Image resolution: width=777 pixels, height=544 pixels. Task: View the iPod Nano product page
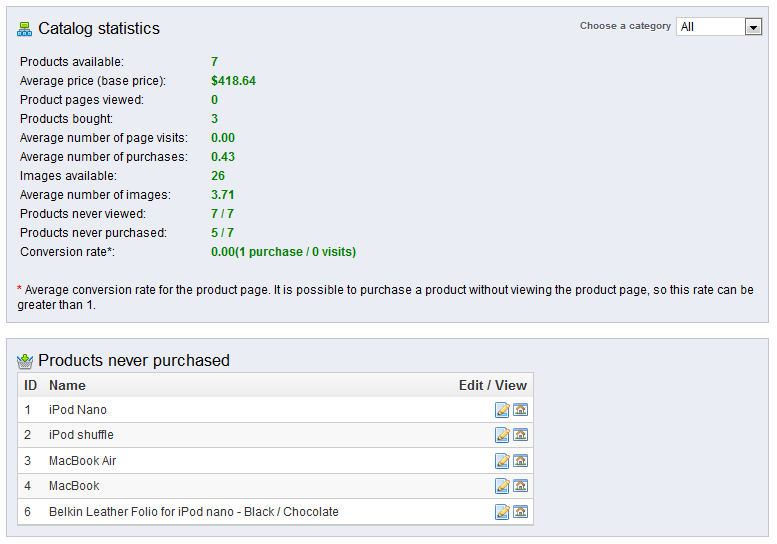tap(520, 410)
